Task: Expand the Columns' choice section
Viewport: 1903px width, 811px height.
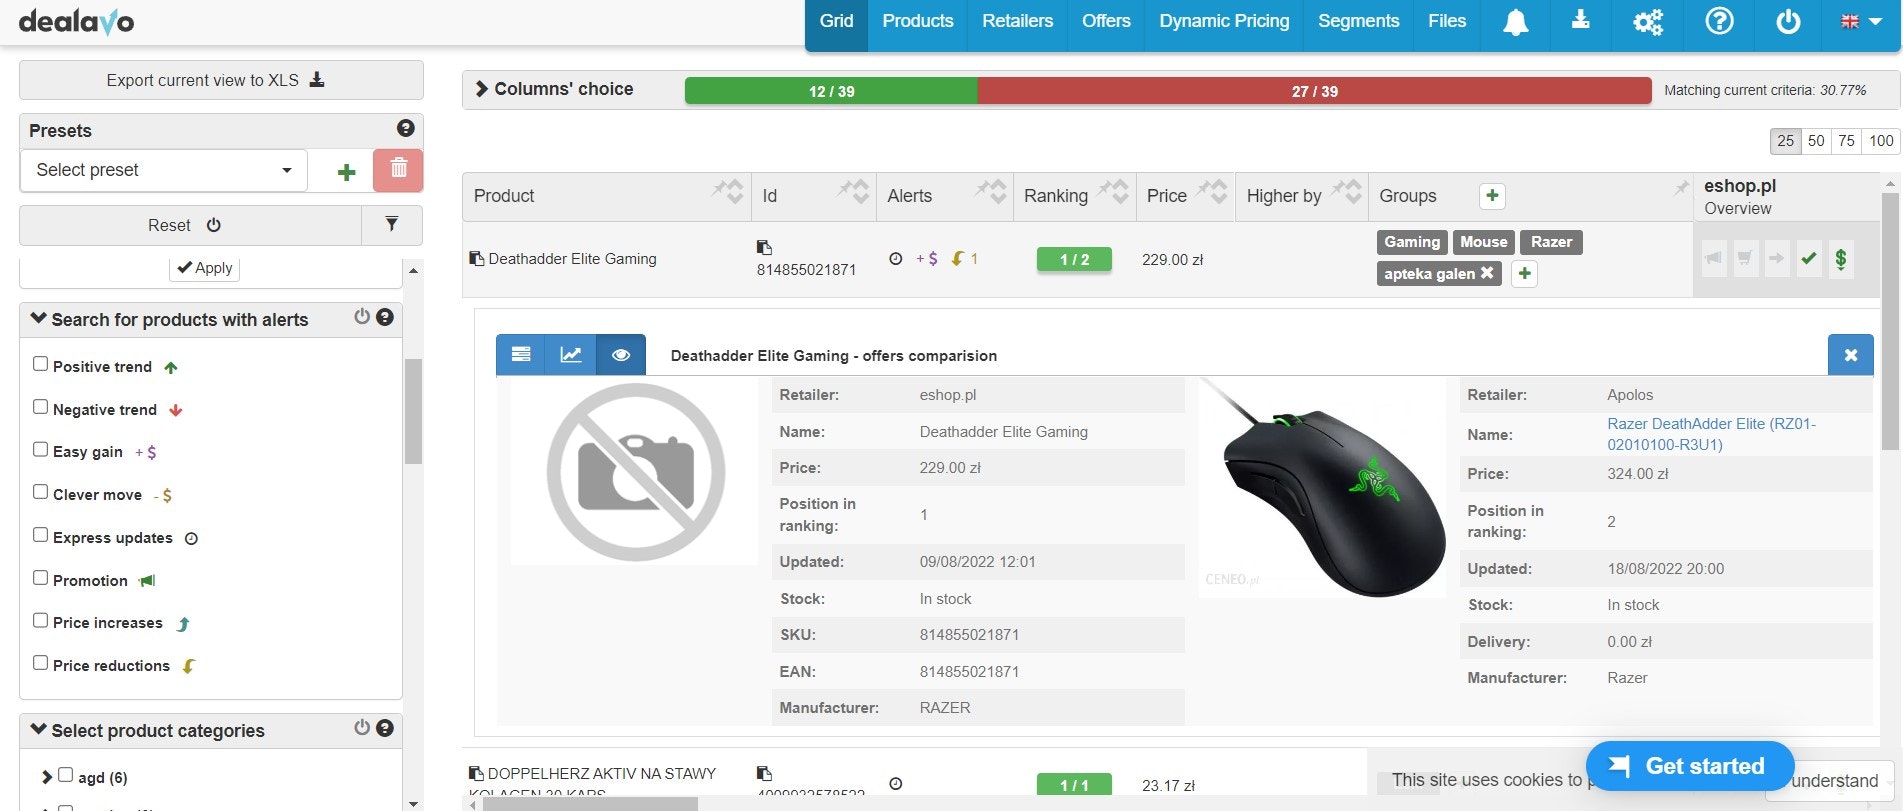Action: coord(553,89)
